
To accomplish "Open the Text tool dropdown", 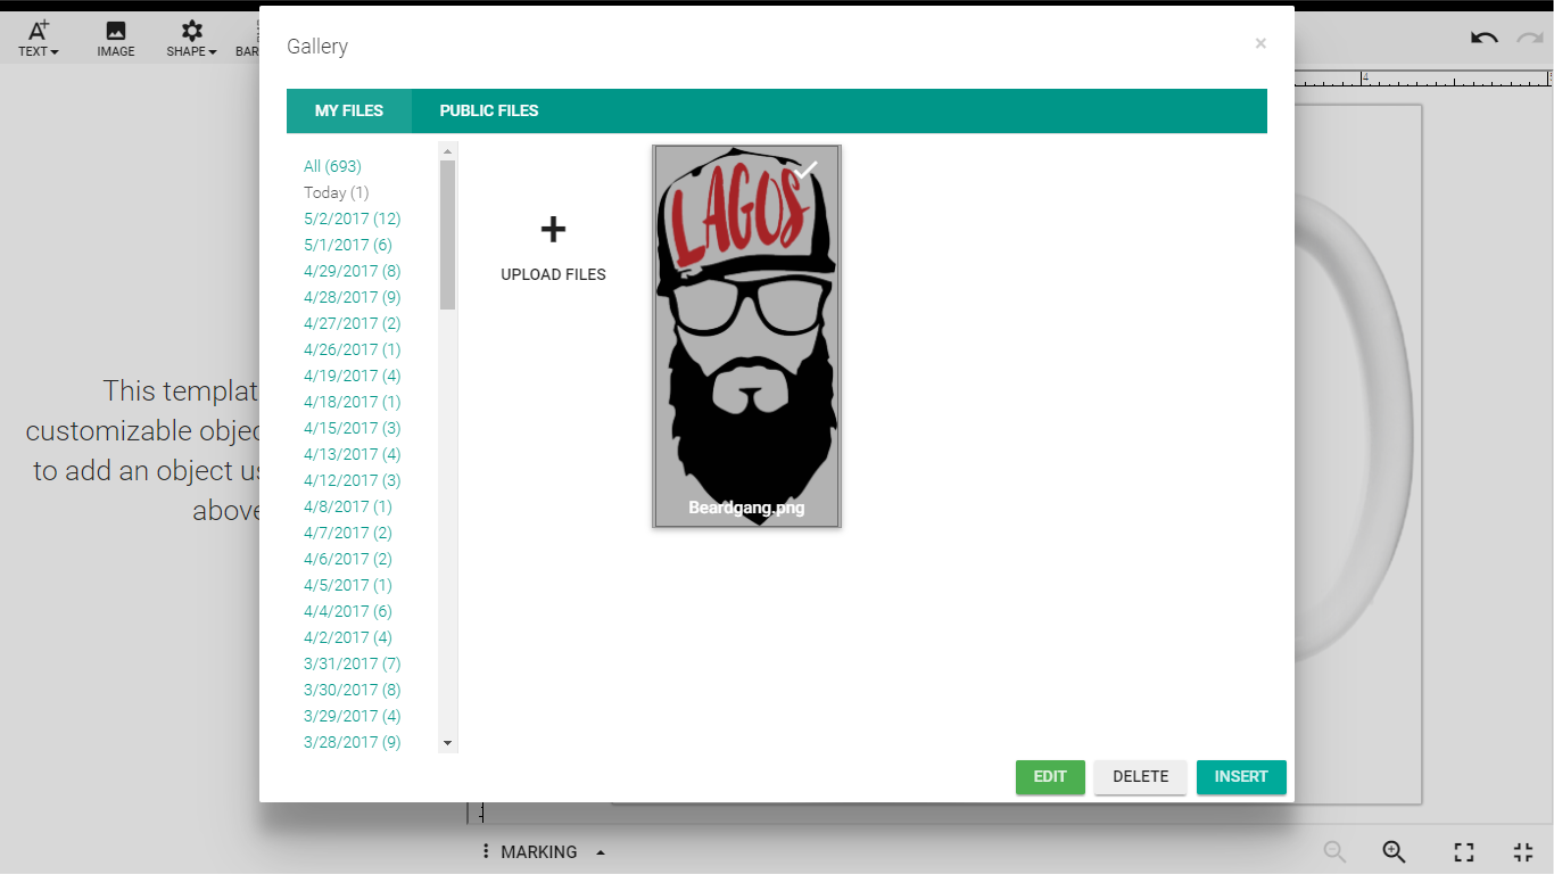I will coord(38,38).
